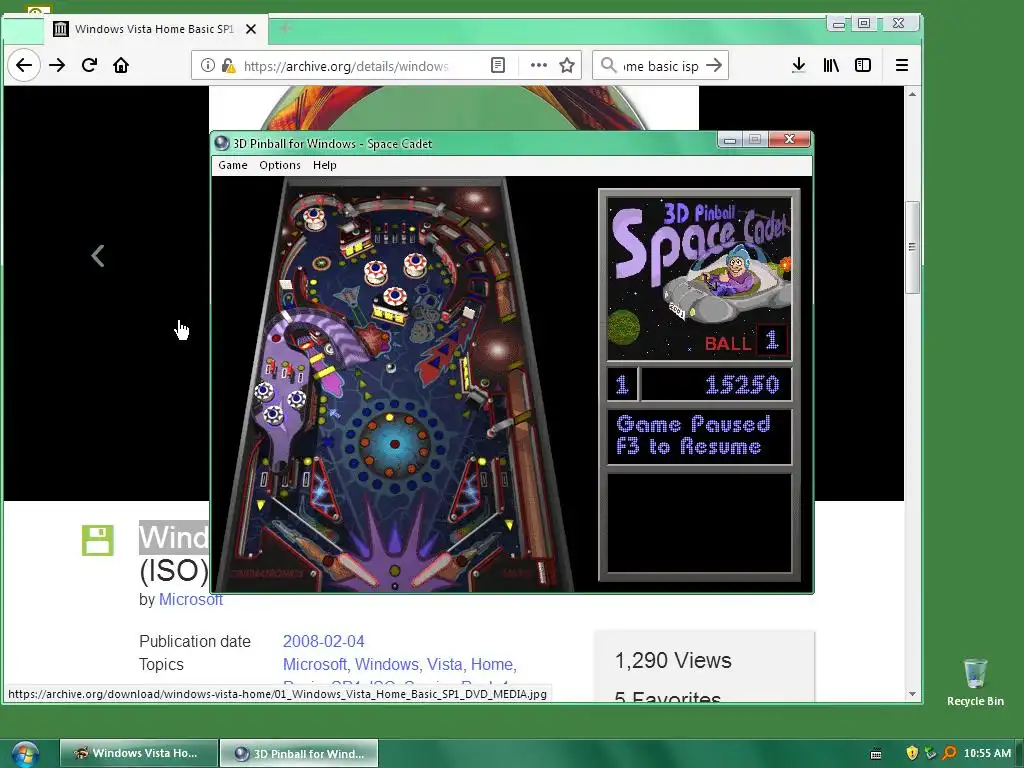Select the Windows Vista Home Basic SP1 tab
Screen dimensions: 1024x768
click(153, 29)
